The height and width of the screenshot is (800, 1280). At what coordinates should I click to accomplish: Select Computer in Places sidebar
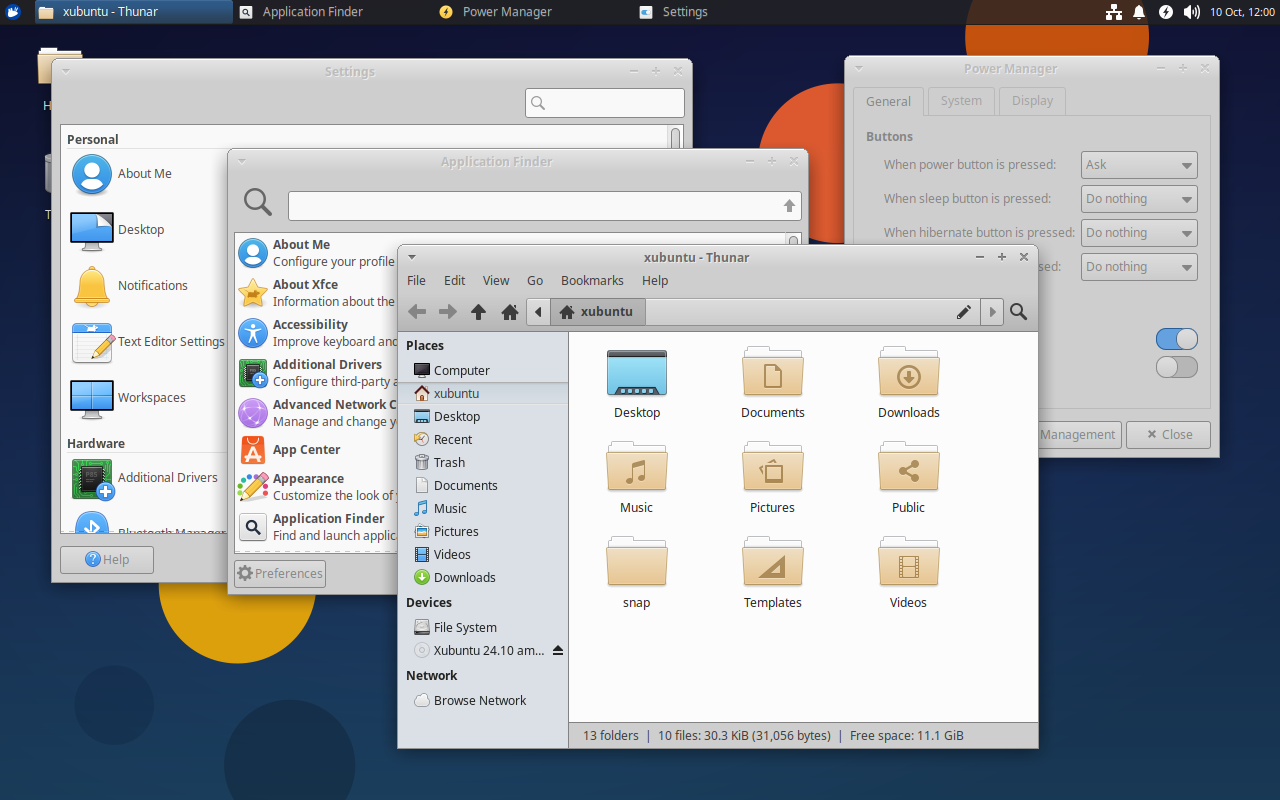coord(483,370)
